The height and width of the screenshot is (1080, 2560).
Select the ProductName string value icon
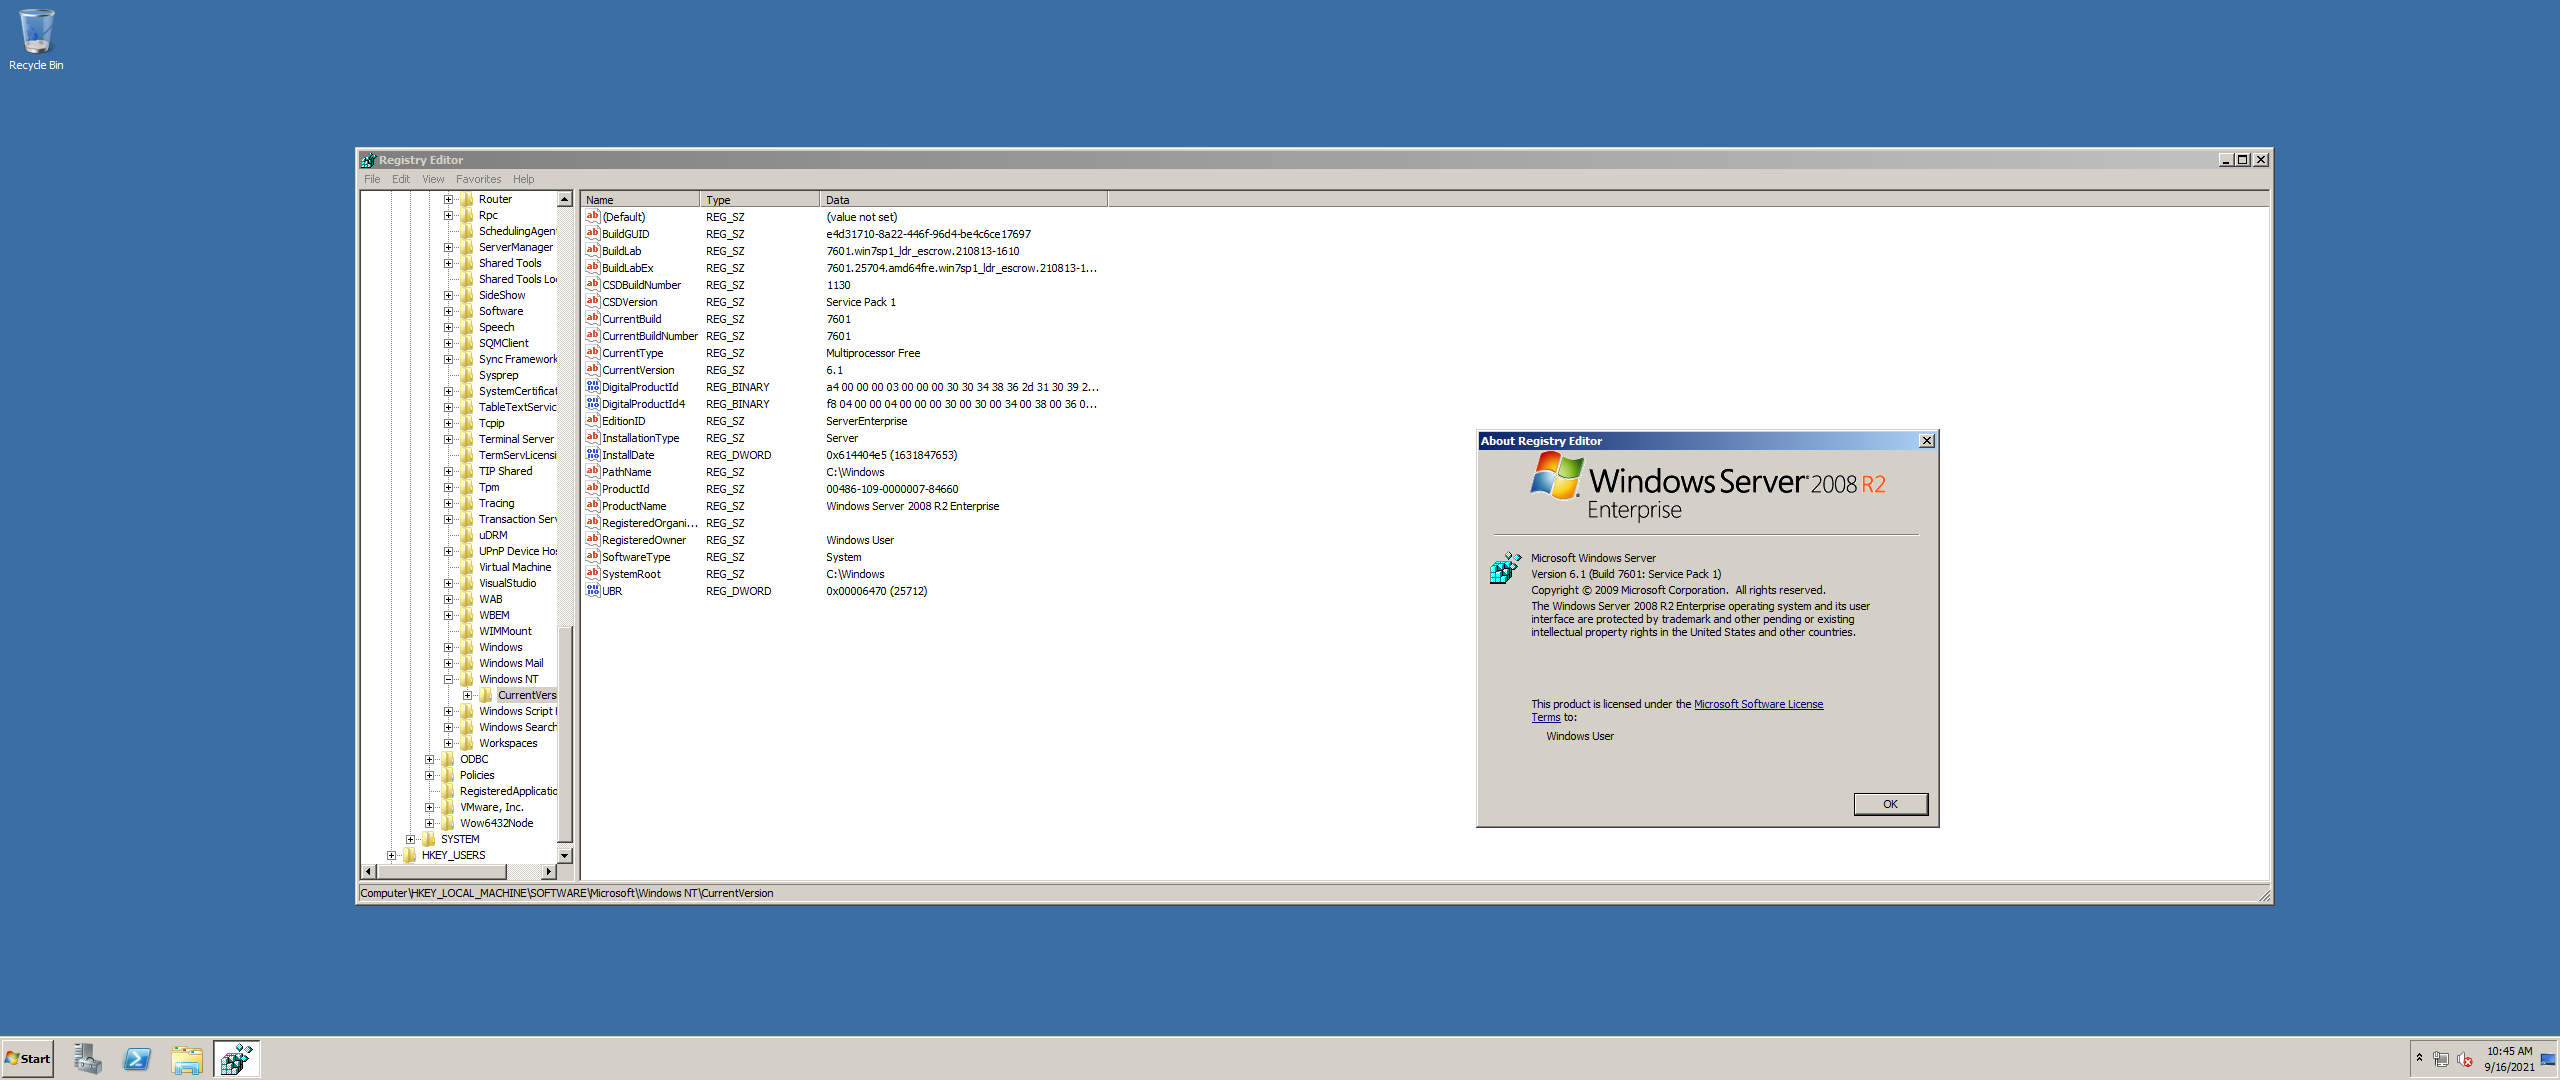coord(592,505)
